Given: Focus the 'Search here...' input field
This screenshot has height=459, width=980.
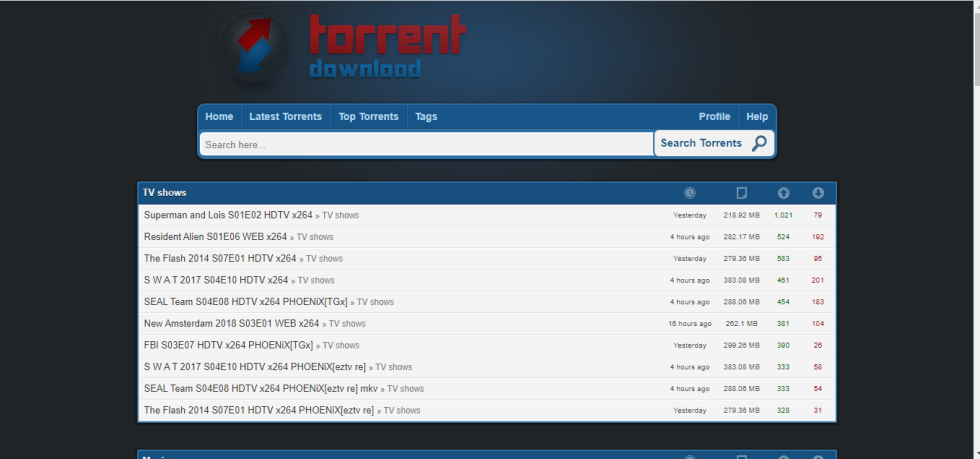Looking at the screenshot, I should click(x=426, y=145).
